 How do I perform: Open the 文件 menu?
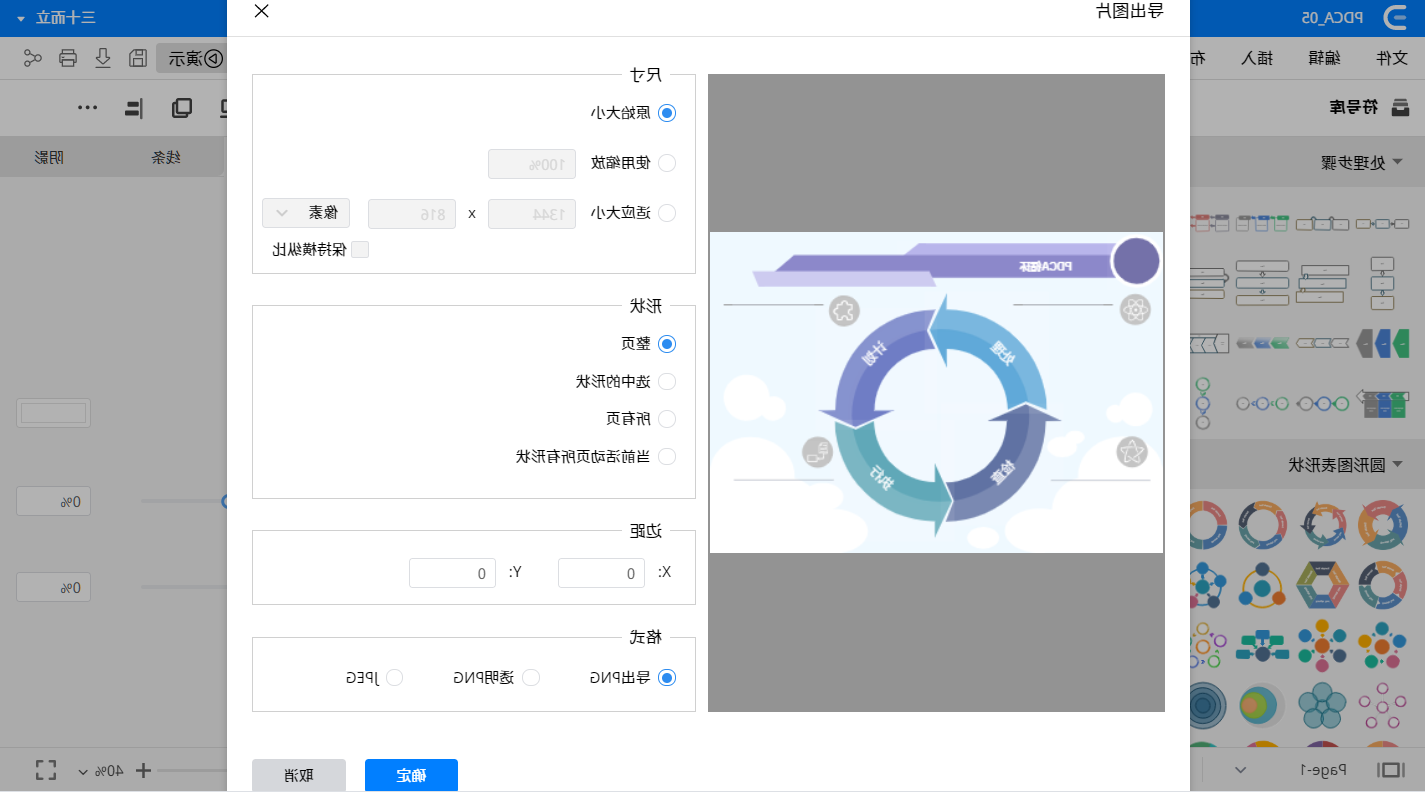1391,58
